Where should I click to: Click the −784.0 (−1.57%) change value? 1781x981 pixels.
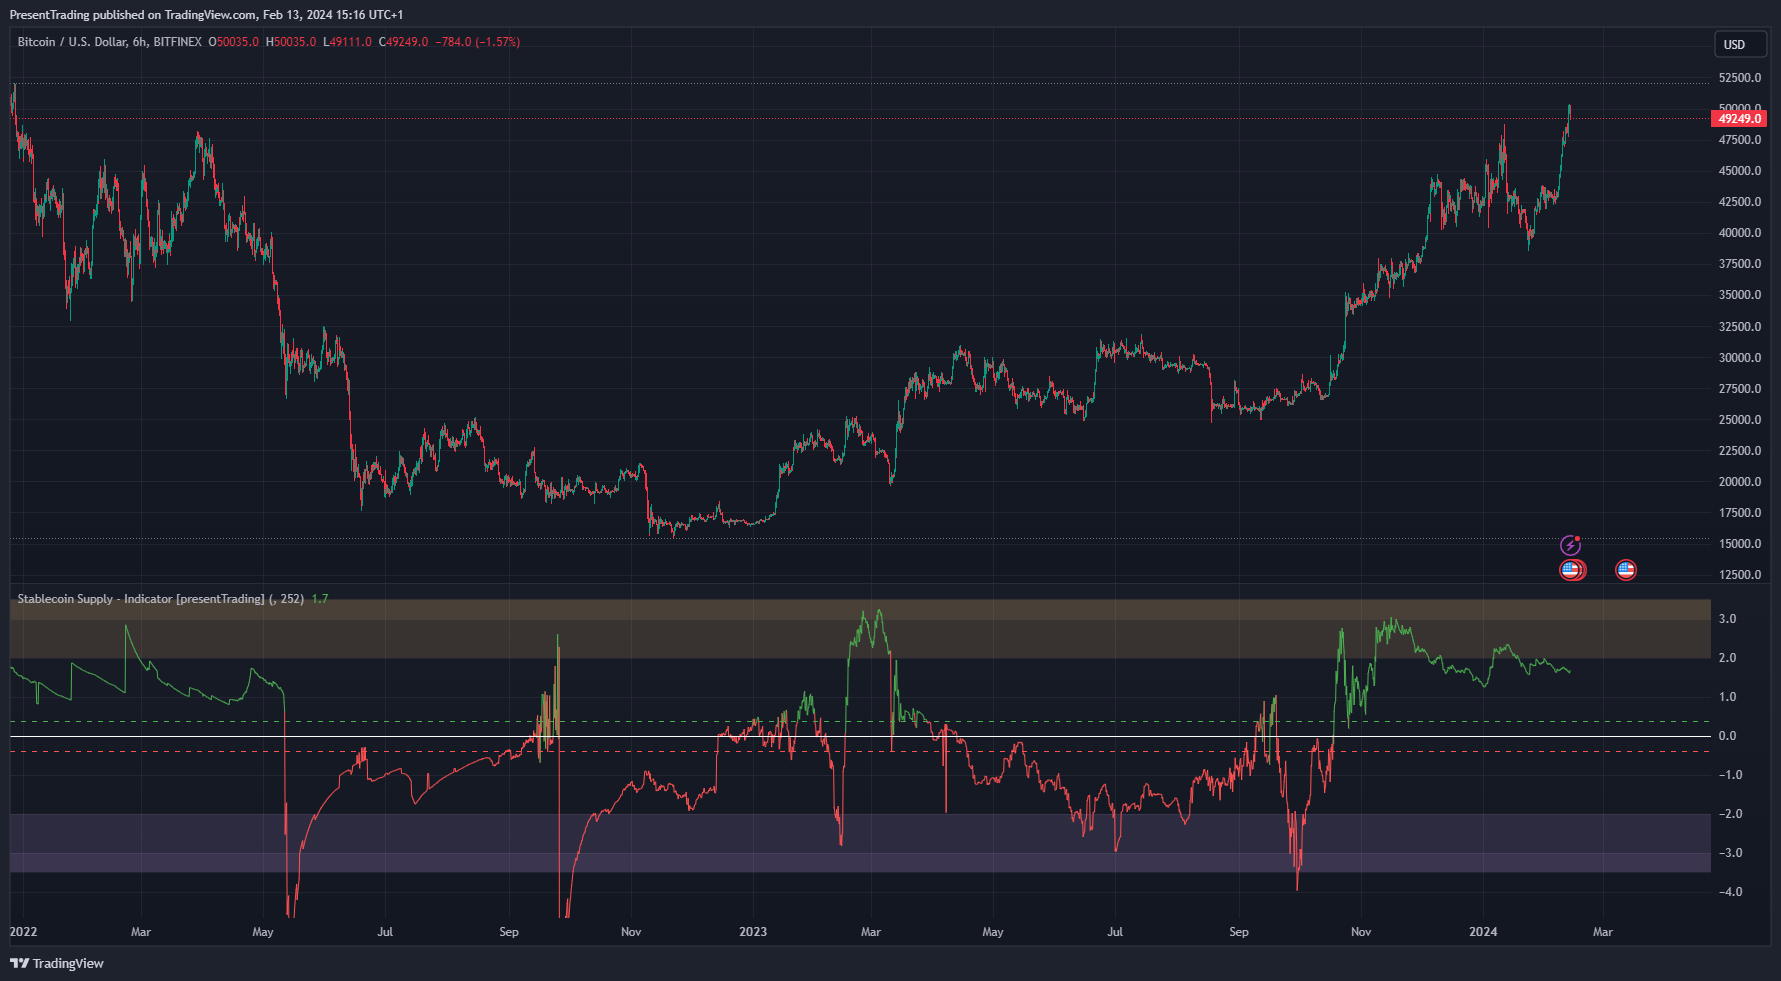[478, 42]
